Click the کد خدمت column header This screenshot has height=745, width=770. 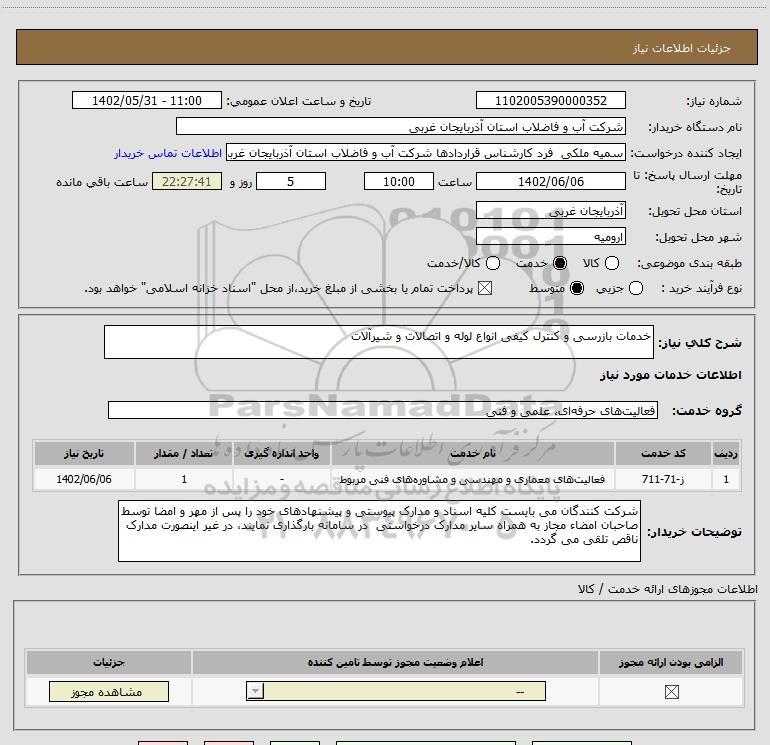[663, 454]
